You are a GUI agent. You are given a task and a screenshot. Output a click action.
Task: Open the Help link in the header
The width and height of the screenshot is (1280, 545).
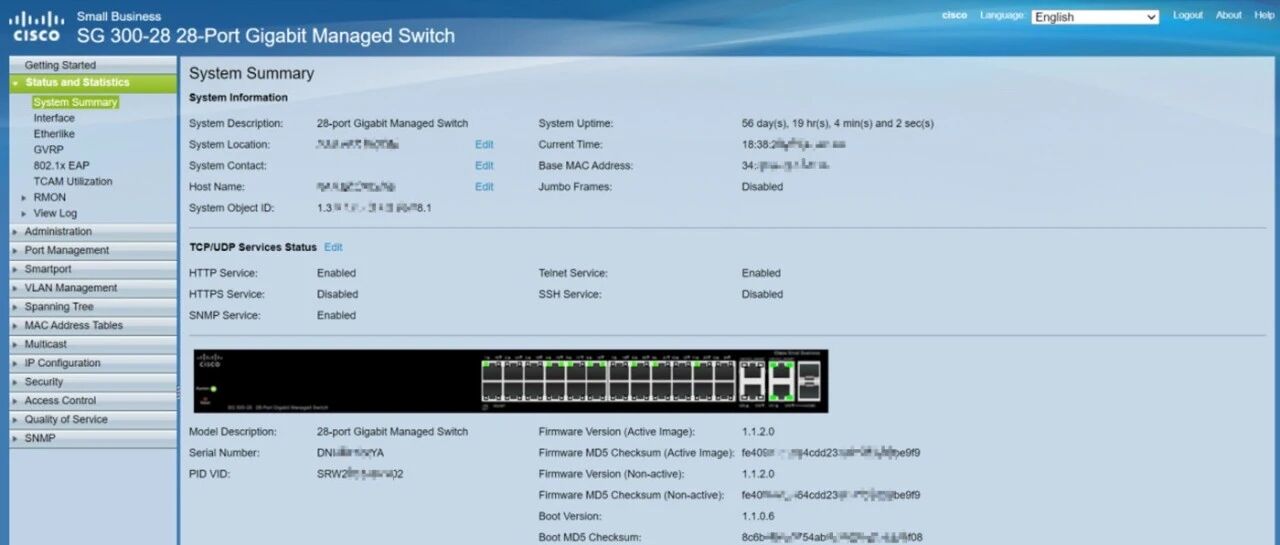pyautogui.click(x=1264, y=15)
